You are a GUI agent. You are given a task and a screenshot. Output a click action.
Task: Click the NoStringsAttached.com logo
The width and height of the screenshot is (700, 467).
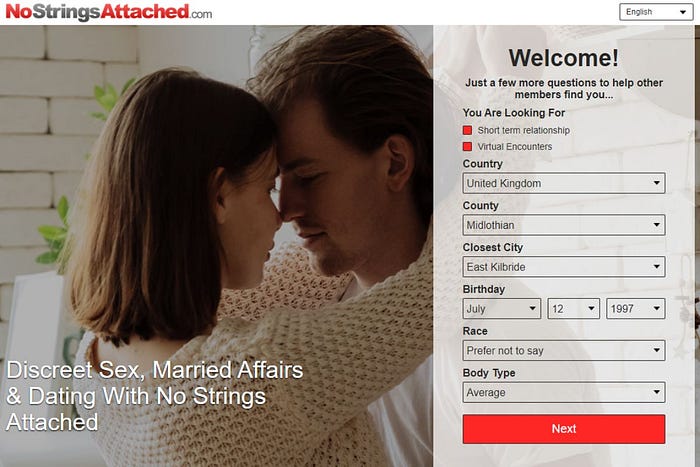[x=108, y=12]
